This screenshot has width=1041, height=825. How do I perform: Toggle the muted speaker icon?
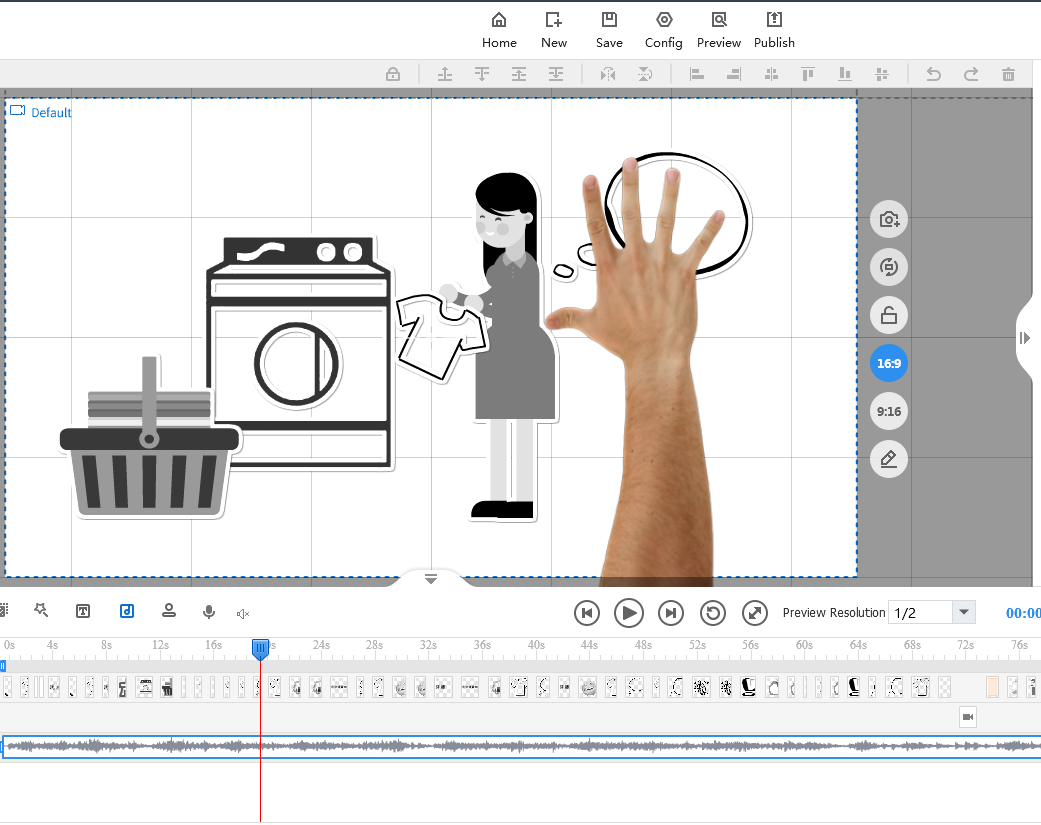point(243,613)
